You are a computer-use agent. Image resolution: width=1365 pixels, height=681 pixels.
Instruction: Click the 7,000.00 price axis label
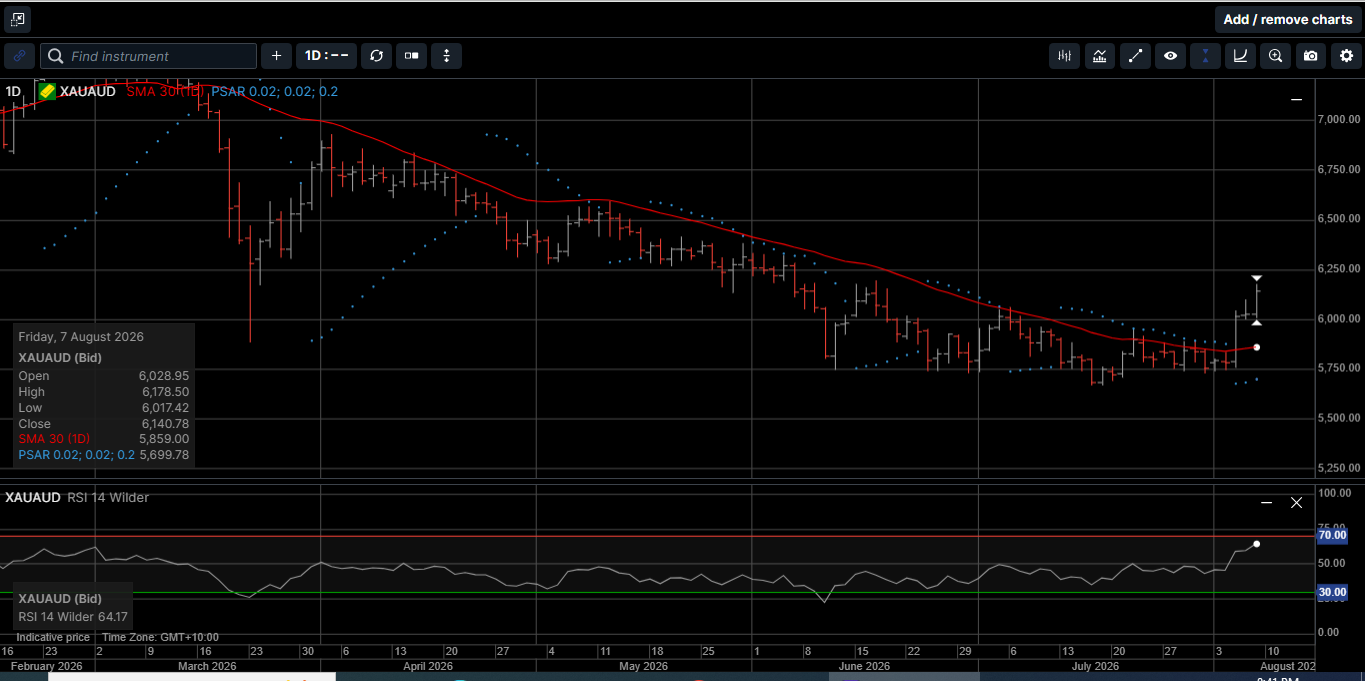(x=1340, y=119)
